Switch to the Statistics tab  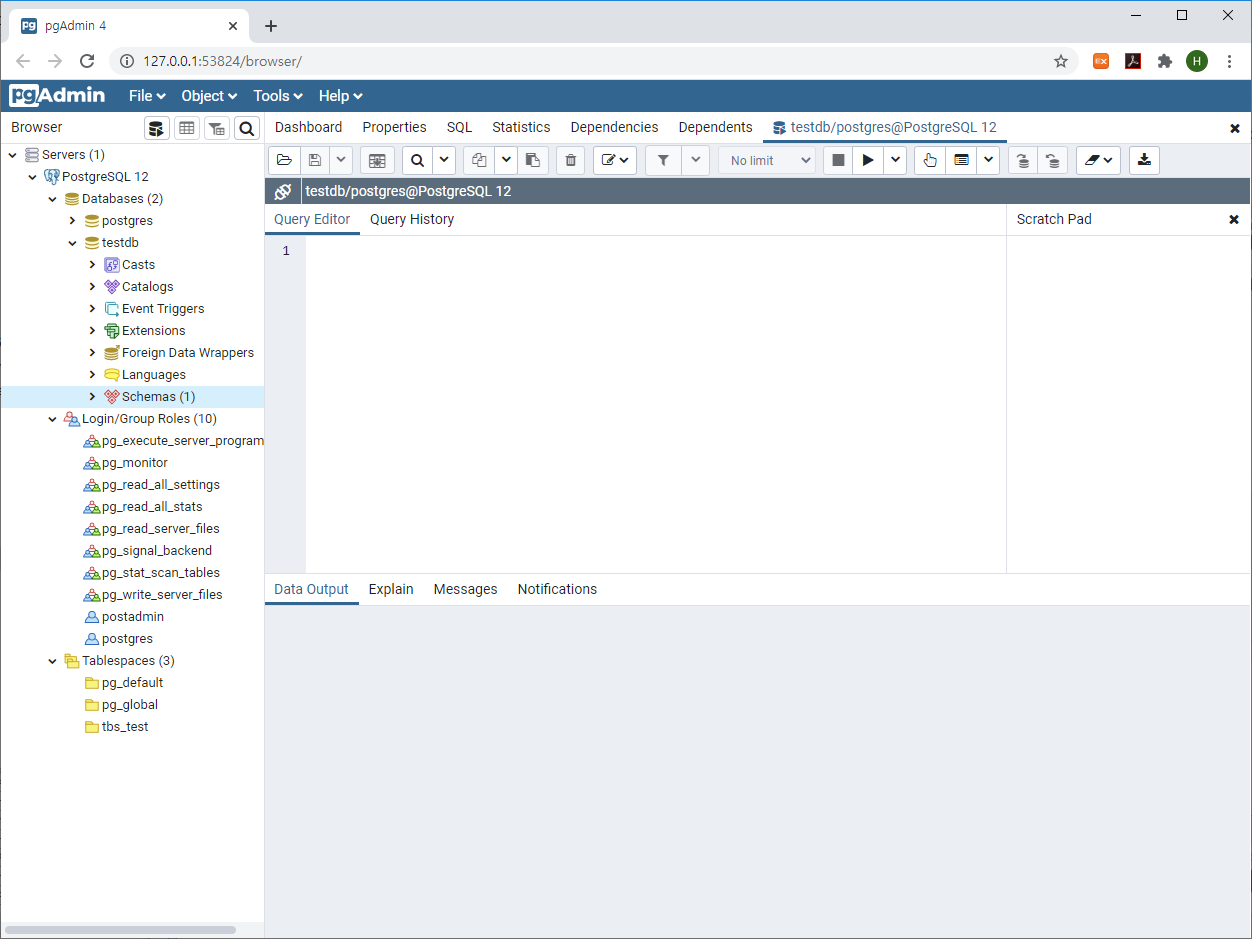coord(521,127)
